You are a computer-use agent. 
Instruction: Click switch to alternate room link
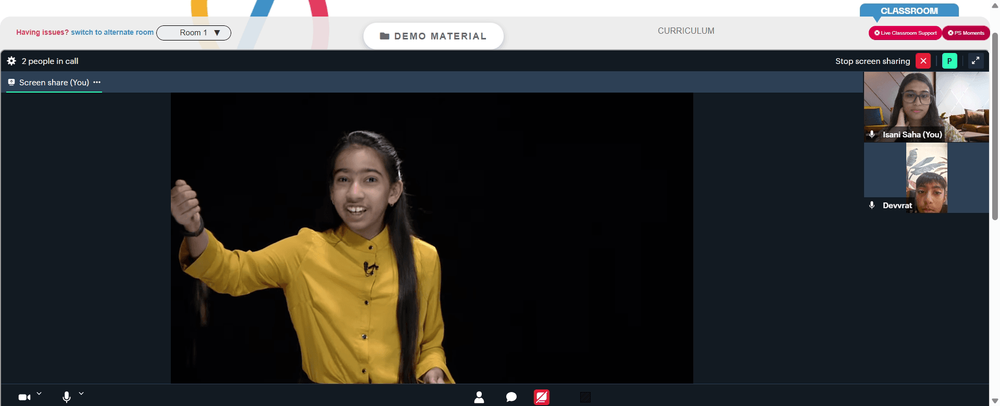(x=112, y=32)
